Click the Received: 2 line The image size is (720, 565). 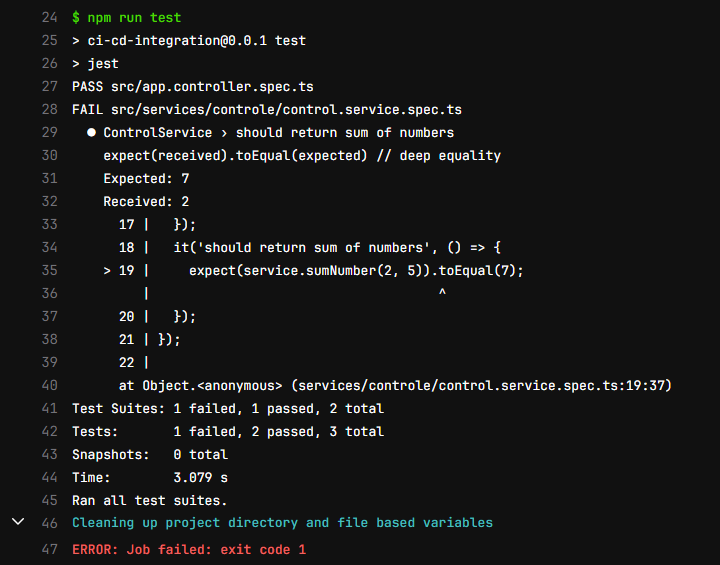pos(146,202)
